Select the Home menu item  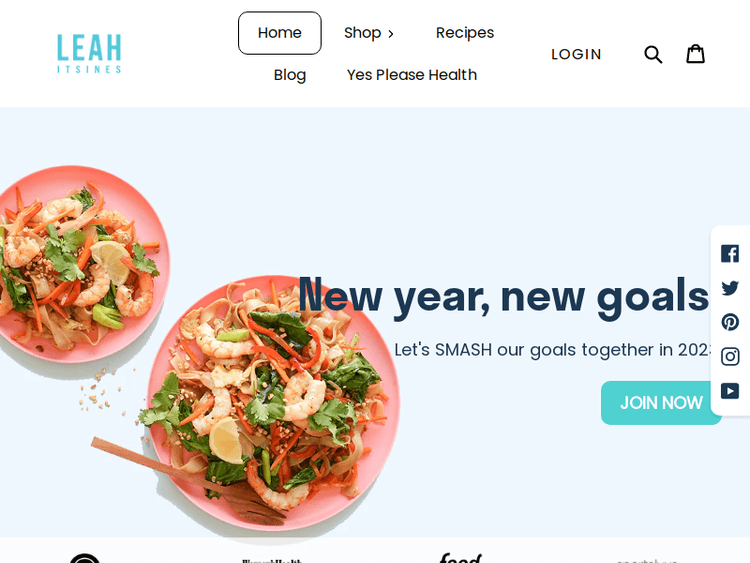pyautogui.click(x=280, y=33)
